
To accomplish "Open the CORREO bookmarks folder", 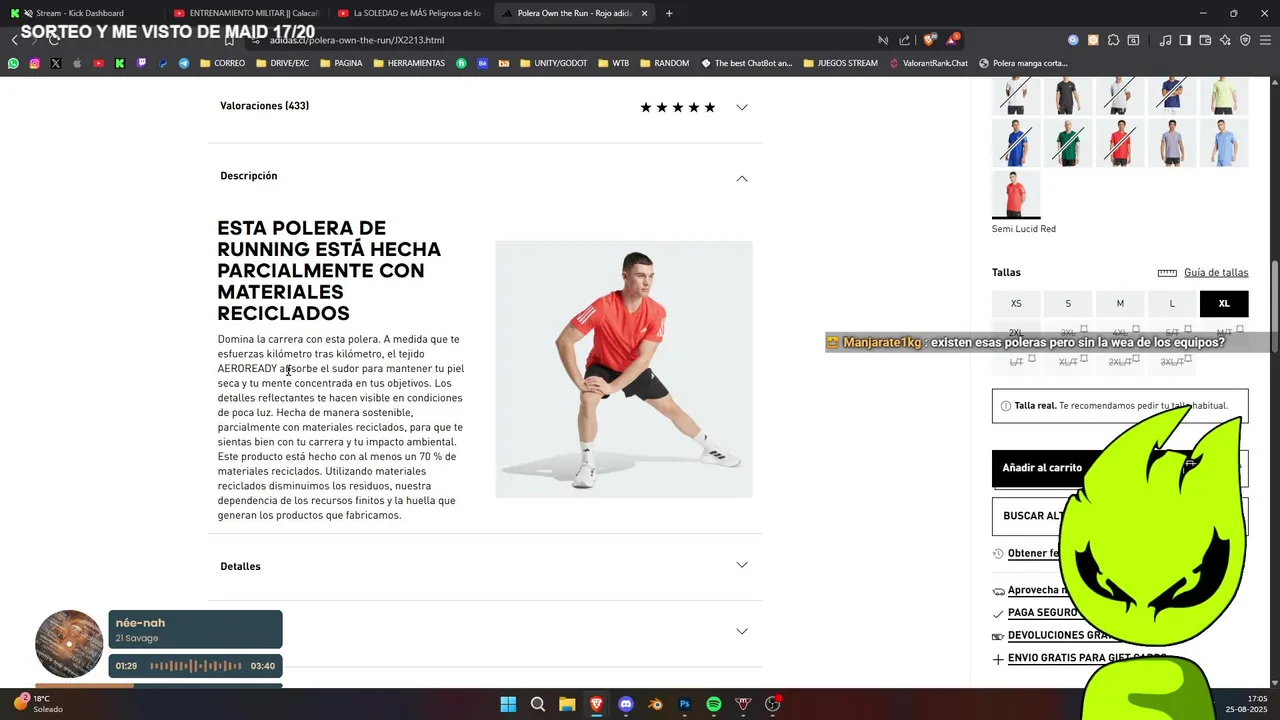I will [223, 63].
